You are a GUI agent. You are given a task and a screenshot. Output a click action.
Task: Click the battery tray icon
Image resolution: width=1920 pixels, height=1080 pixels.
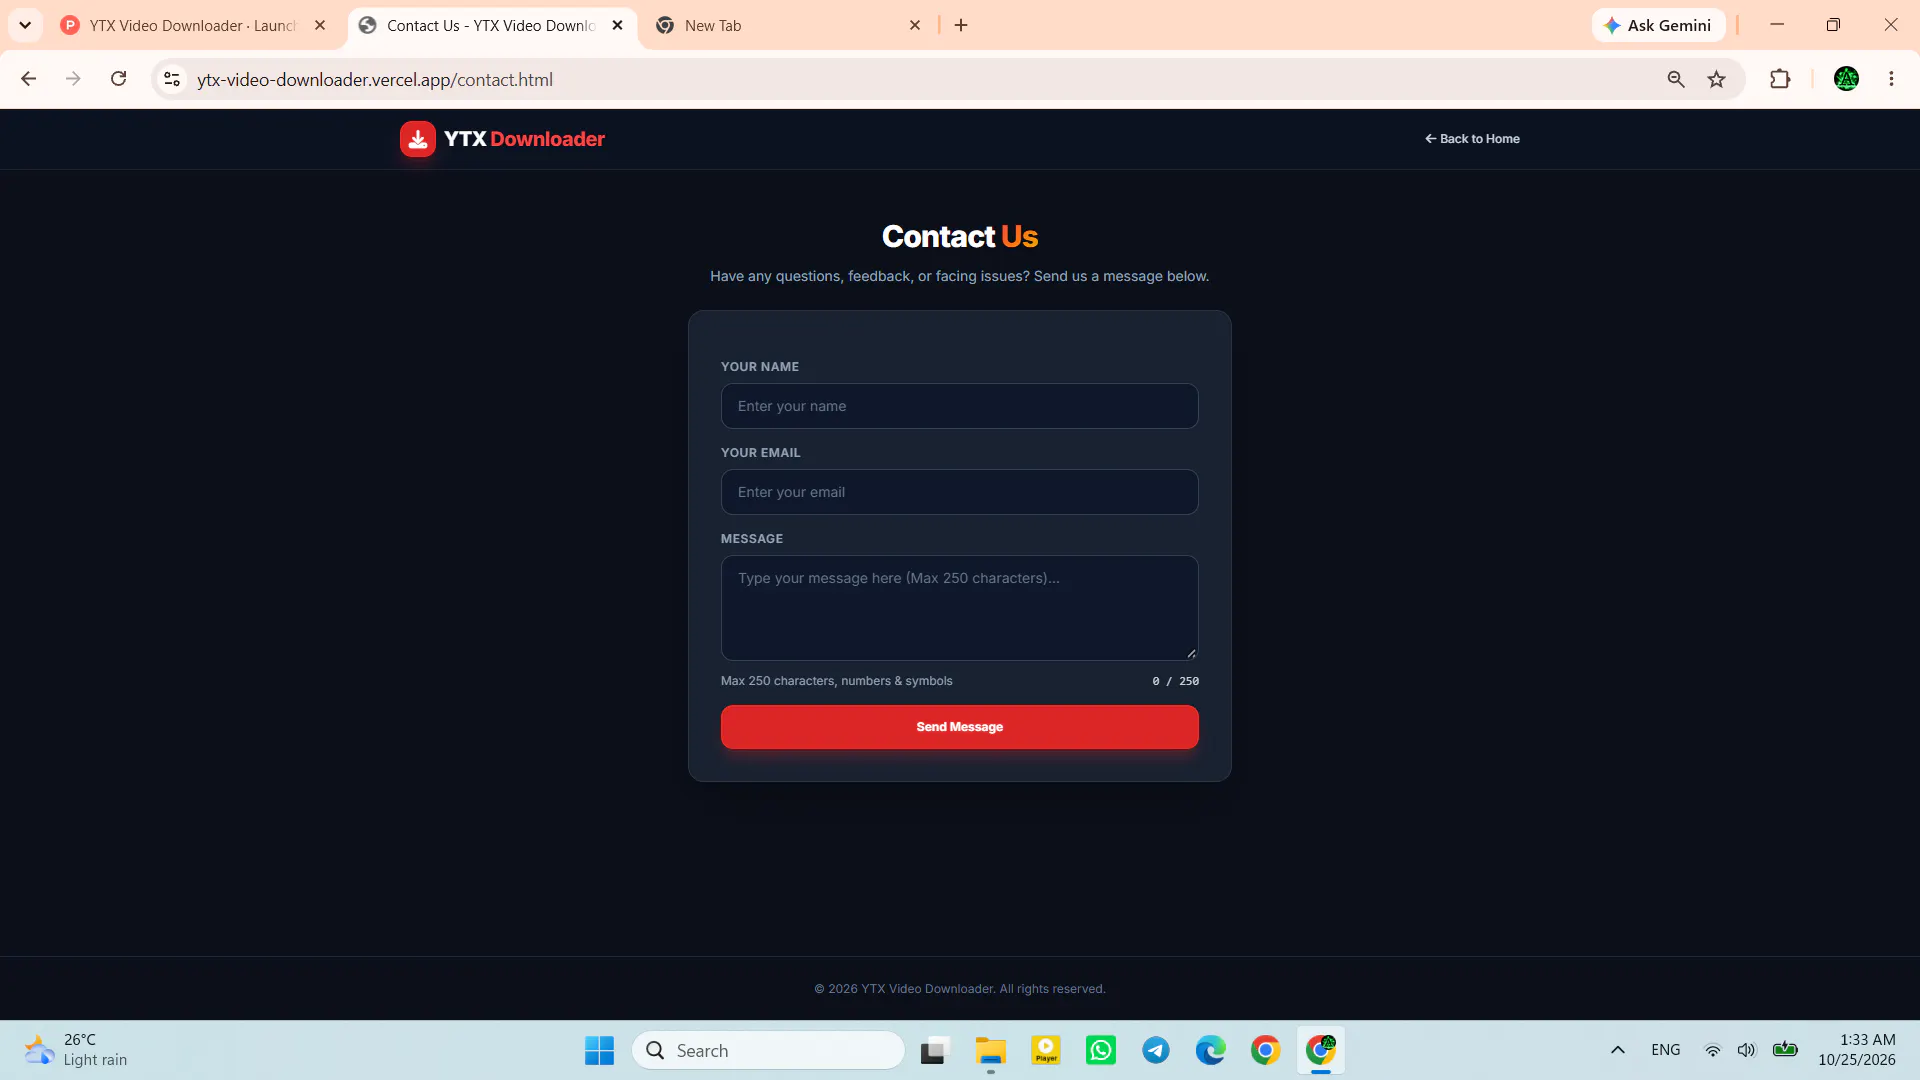coord(1785,1050)
